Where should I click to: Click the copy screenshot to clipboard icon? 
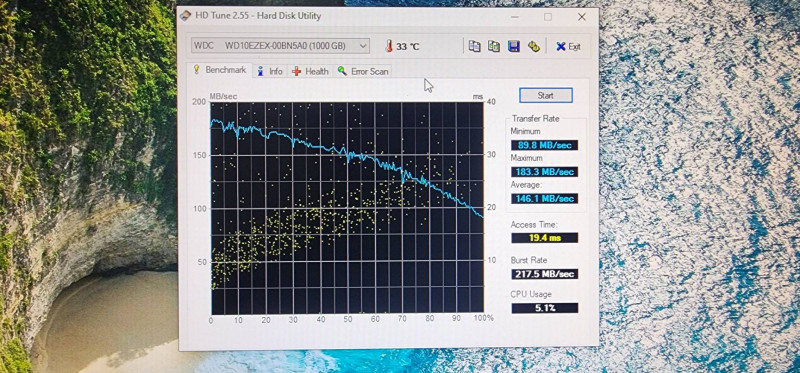coord(493,46)
